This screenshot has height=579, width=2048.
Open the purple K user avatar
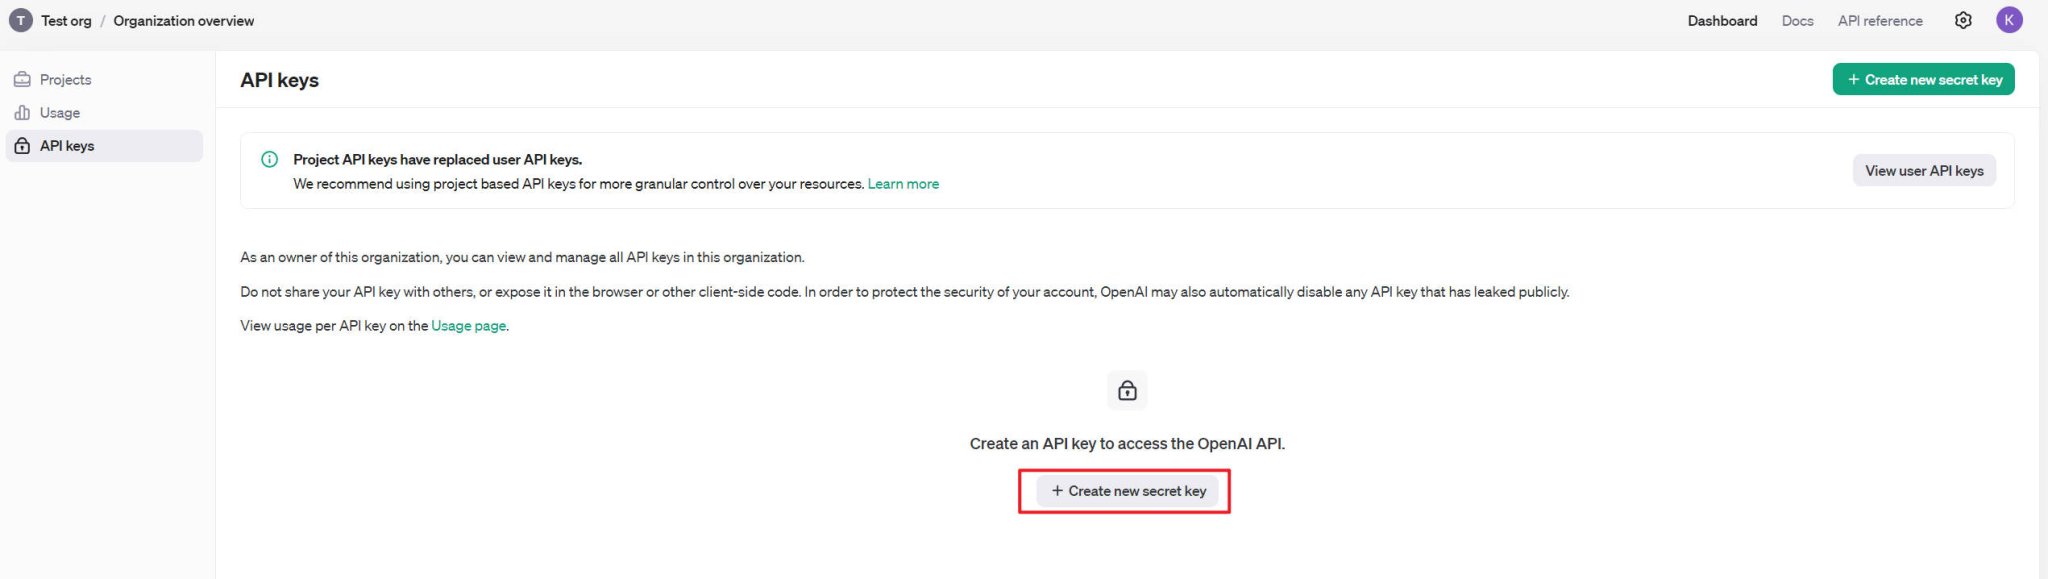[x=2009, y=20]
